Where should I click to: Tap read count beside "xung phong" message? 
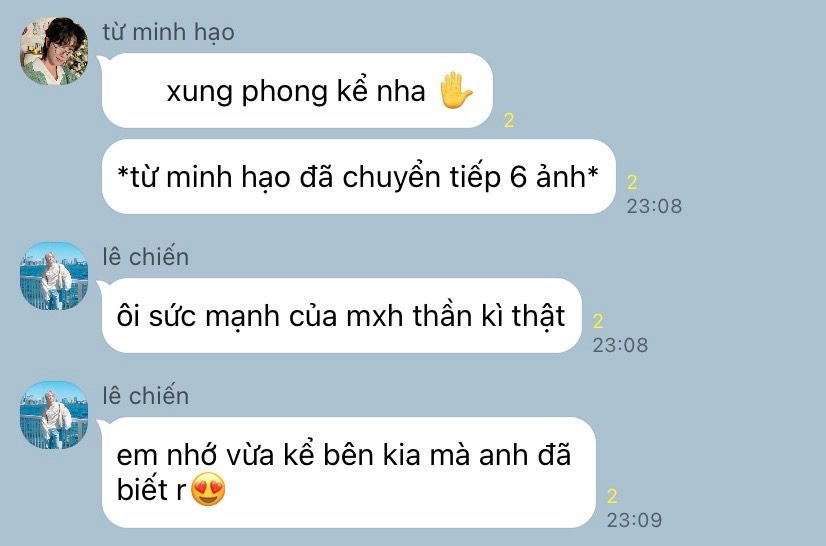click(x=508, y=120)
